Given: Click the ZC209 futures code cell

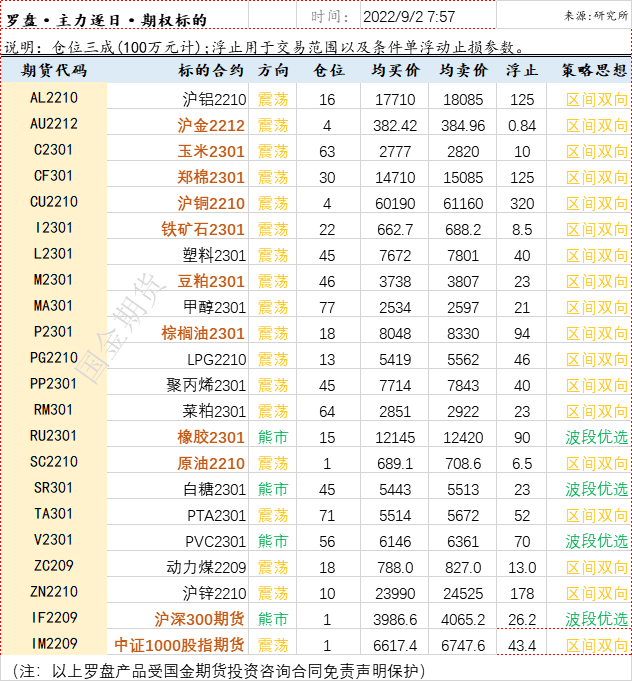Looking at the screenshot, I should [53, 566].
